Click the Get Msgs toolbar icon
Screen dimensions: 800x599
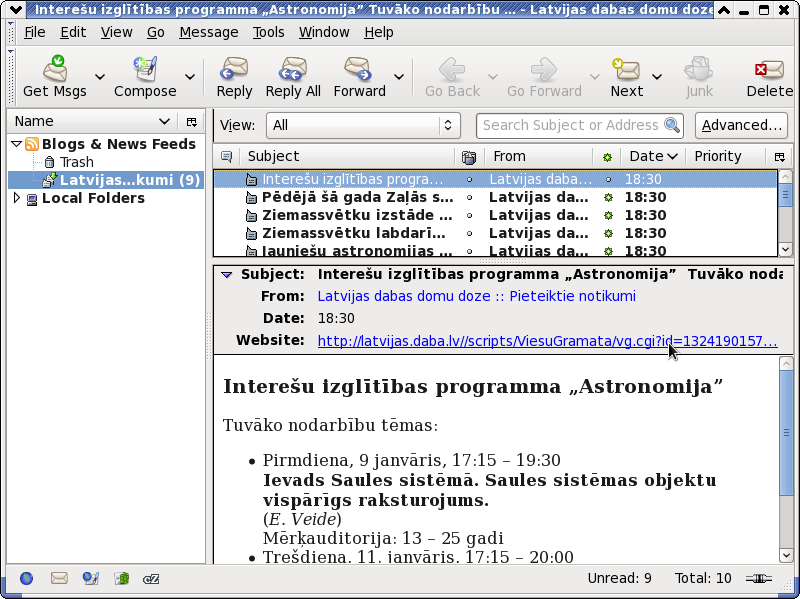click(x=55, y=69)
